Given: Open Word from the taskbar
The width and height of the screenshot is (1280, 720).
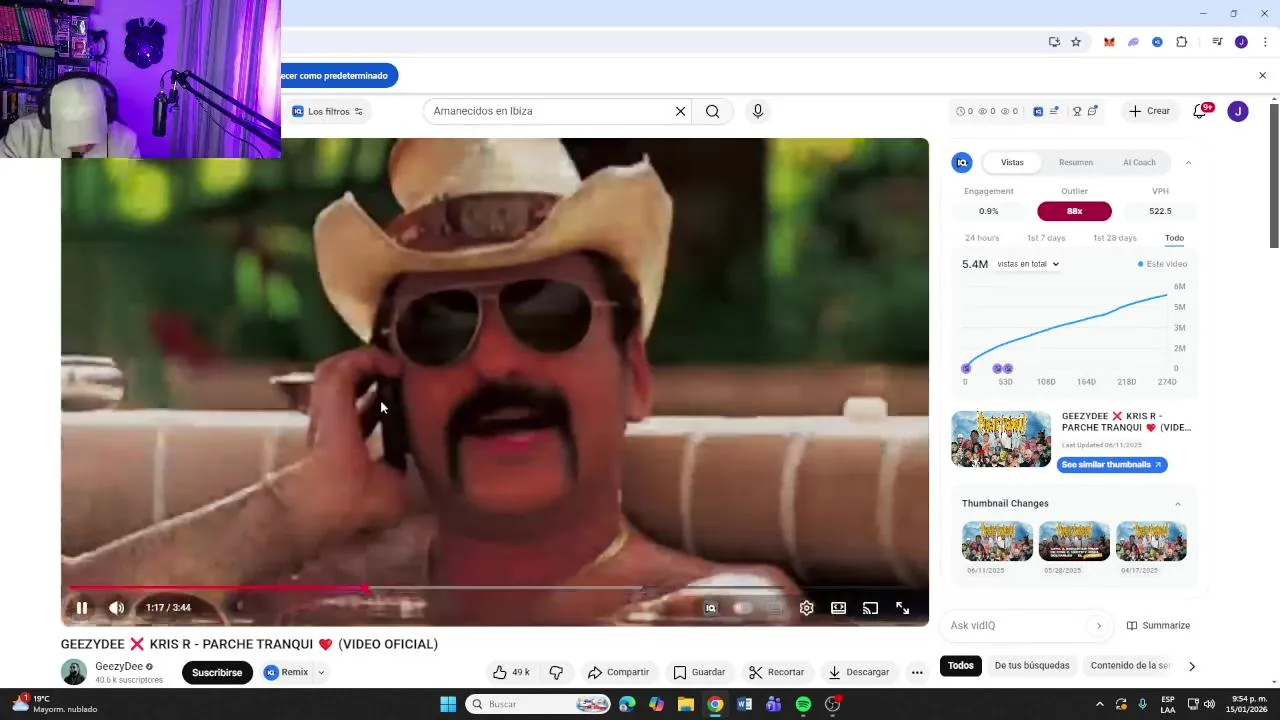Looking at the screenshot, I should pyautogui.click(x=744, y=704).
